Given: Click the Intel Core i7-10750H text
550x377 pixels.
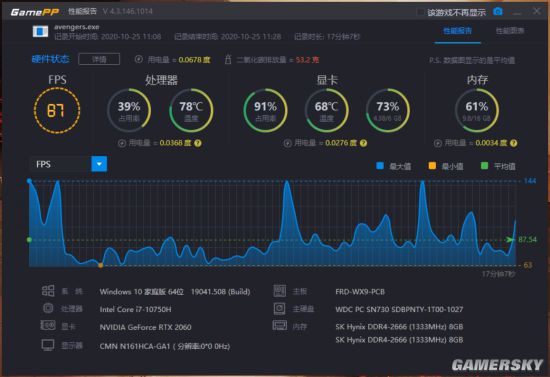Looking at the screenshot, I should click(135, 309).
